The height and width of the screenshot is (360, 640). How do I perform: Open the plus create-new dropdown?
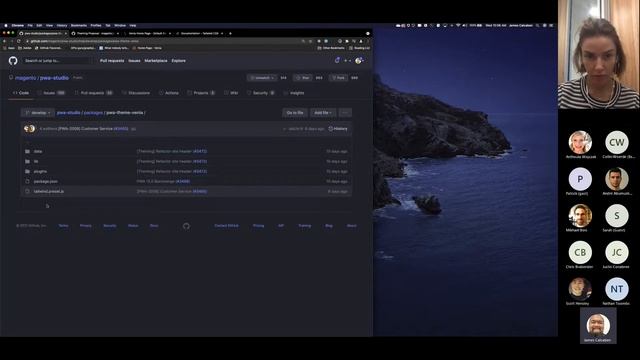(x=347, y=61)
